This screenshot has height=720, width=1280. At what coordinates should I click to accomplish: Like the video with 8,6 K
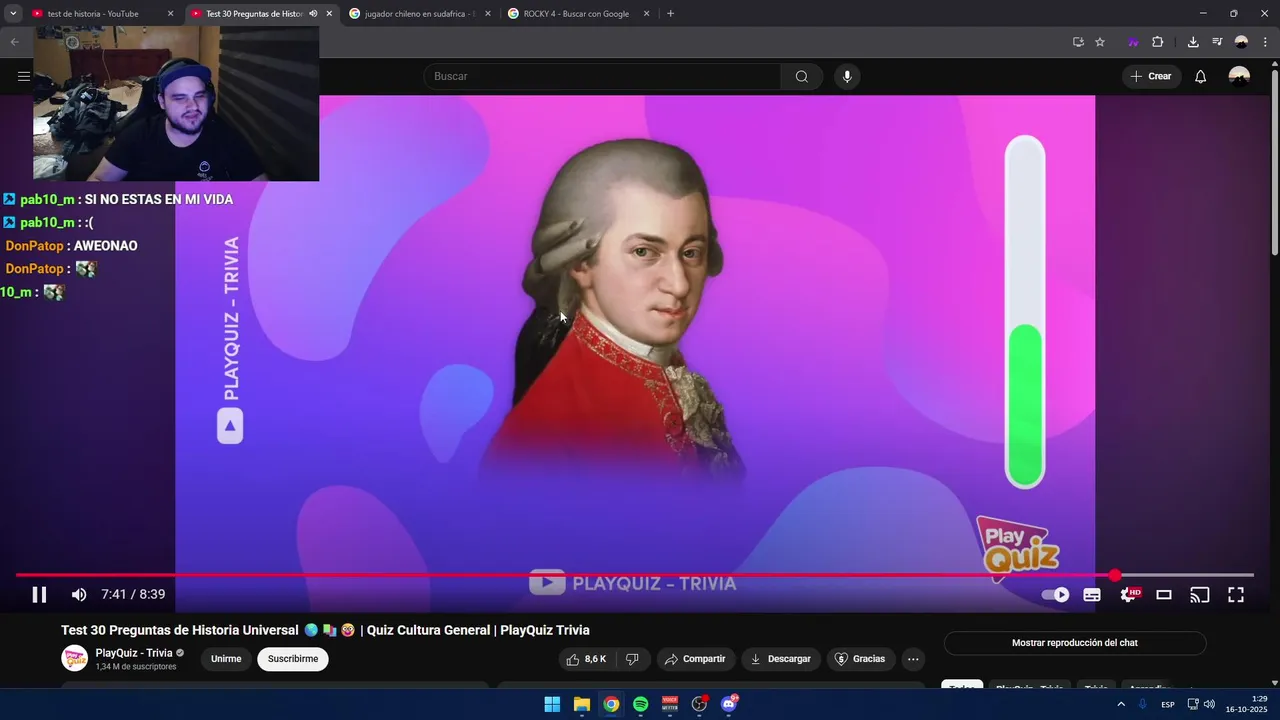586,659
